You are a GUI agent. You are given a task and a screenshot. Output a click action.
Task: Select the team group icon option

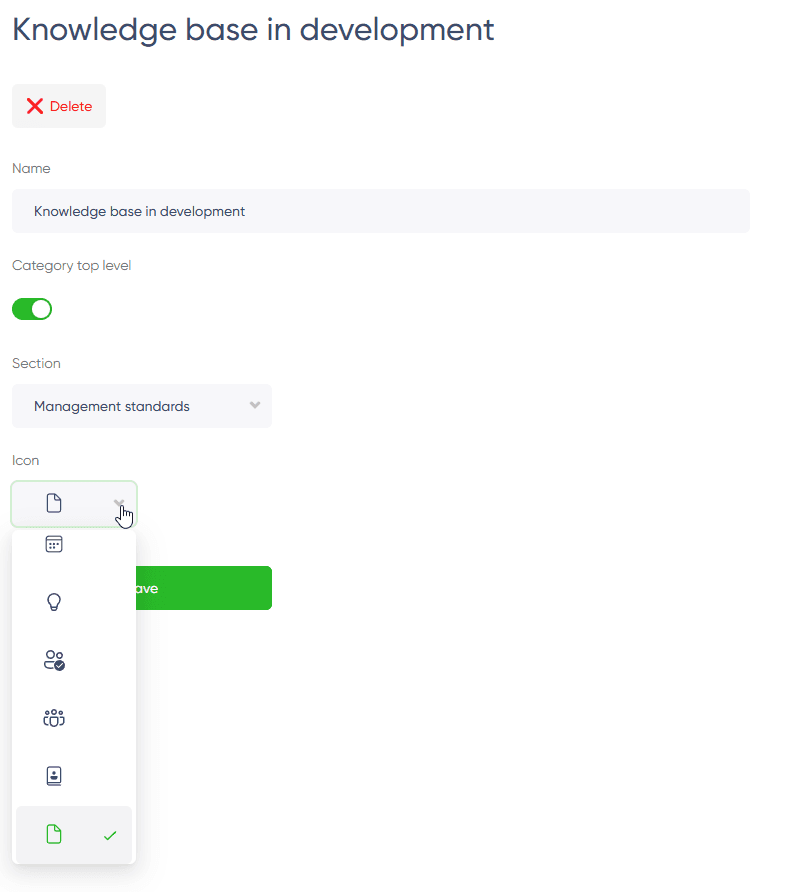pyautogui.click(x=54, y=718)
